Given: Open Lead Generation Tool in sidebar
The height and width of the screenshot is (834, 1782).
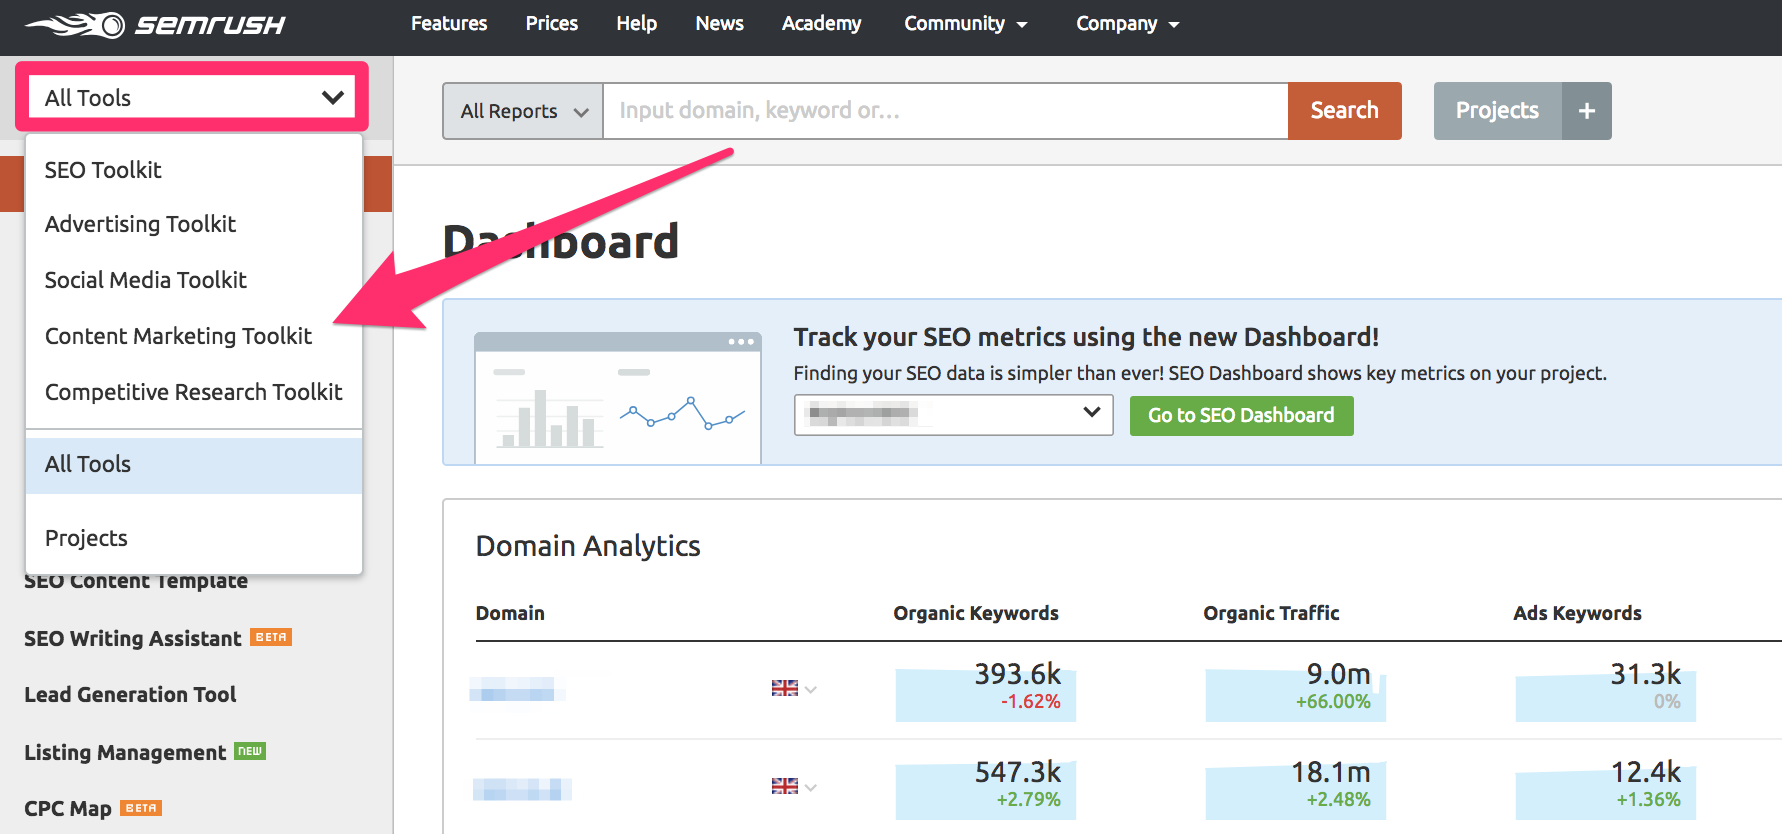Looking at the screenshot, I should [x=130, y=694].
